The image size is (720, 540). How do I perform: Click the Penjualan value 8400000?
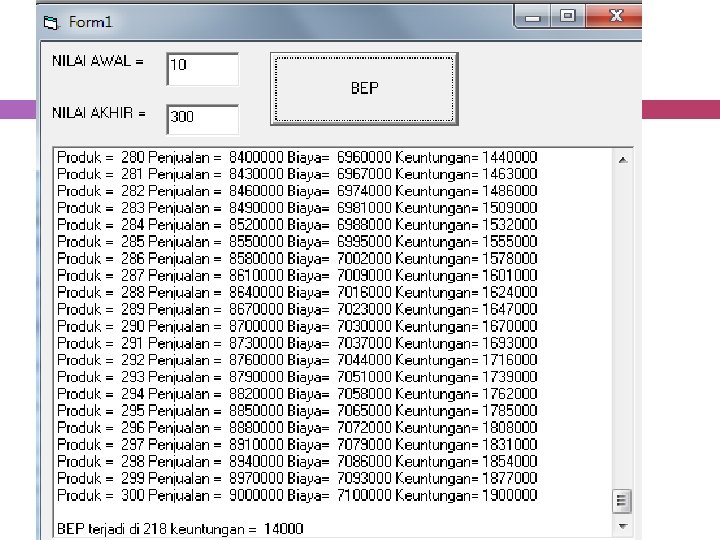pyautogui.click(x=256, y=158)
